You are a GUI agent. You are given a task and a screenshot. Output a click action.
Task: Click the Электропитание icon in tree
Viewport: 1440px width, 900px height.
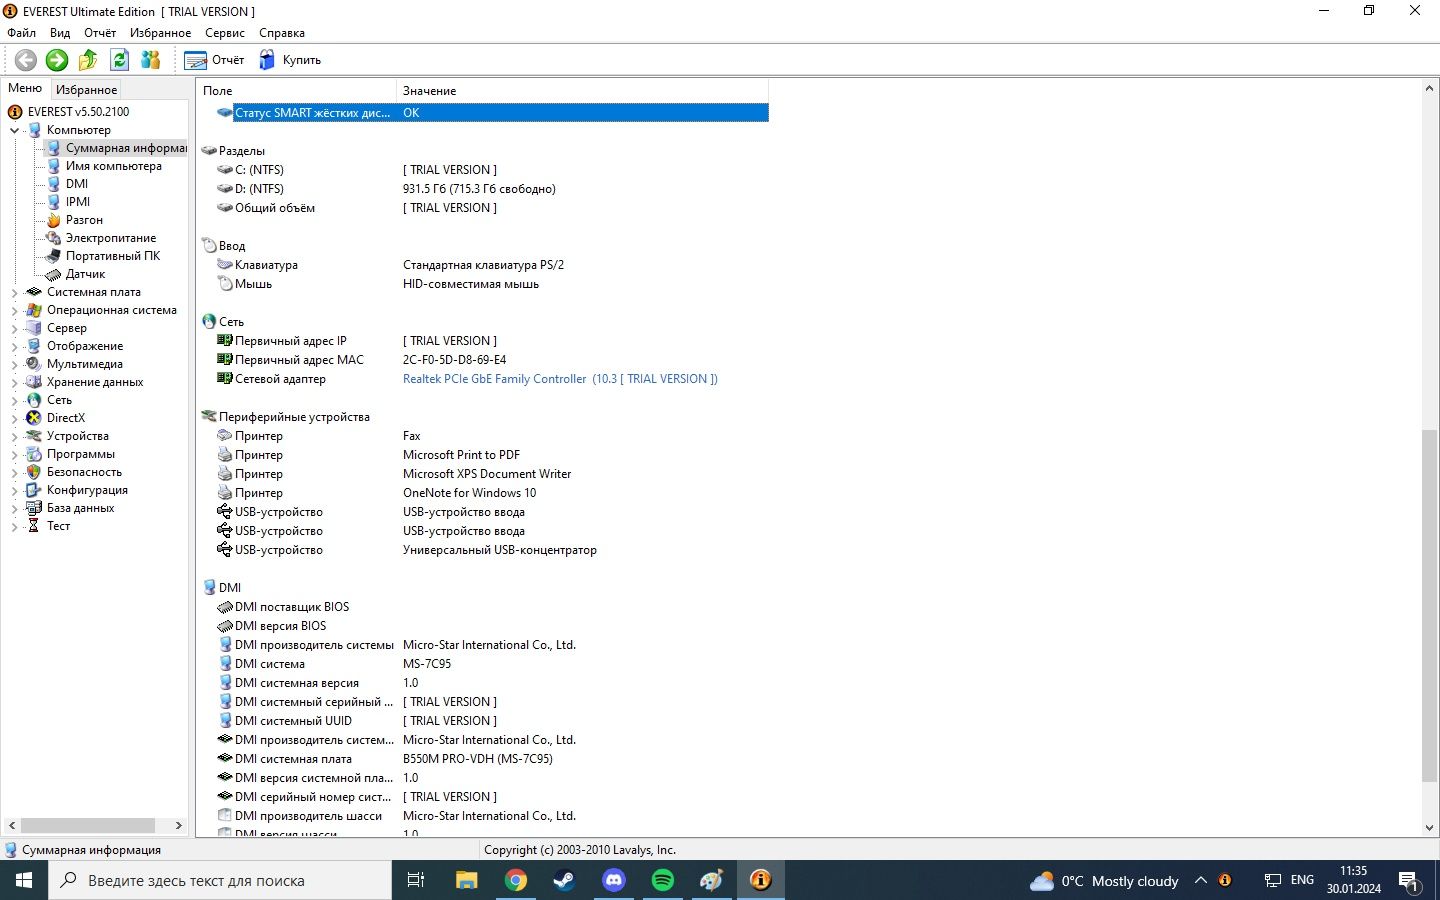click(54, 238)
